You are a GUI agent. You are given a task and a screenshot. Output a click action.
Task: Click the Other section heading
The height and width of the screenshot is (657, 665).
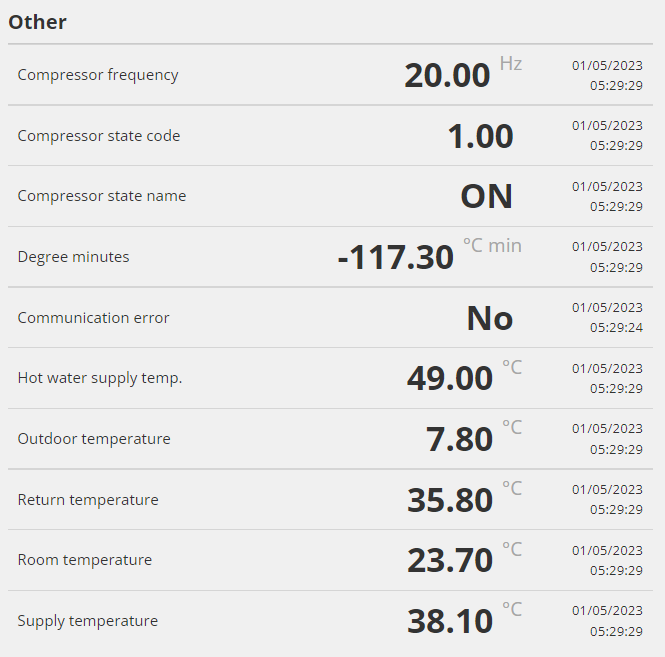click(37, 22)
